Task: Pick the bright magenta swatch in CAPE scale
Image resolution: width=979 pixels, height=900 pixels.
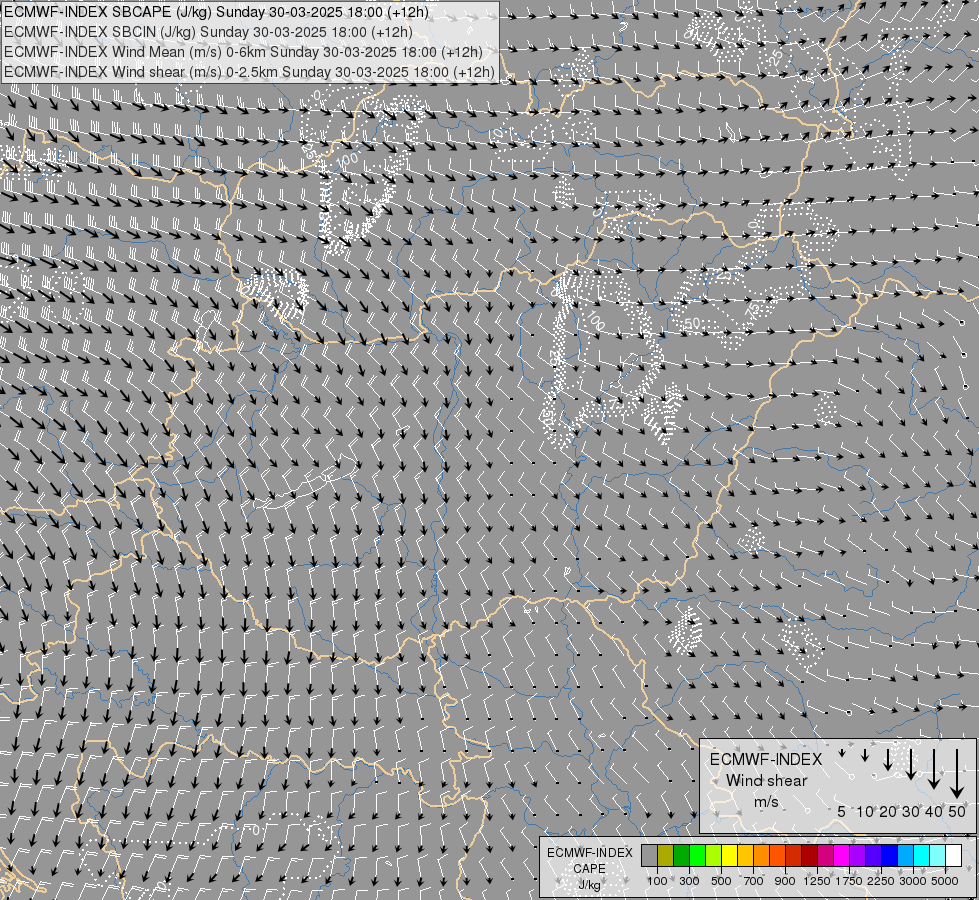Action: click(842, 855)
